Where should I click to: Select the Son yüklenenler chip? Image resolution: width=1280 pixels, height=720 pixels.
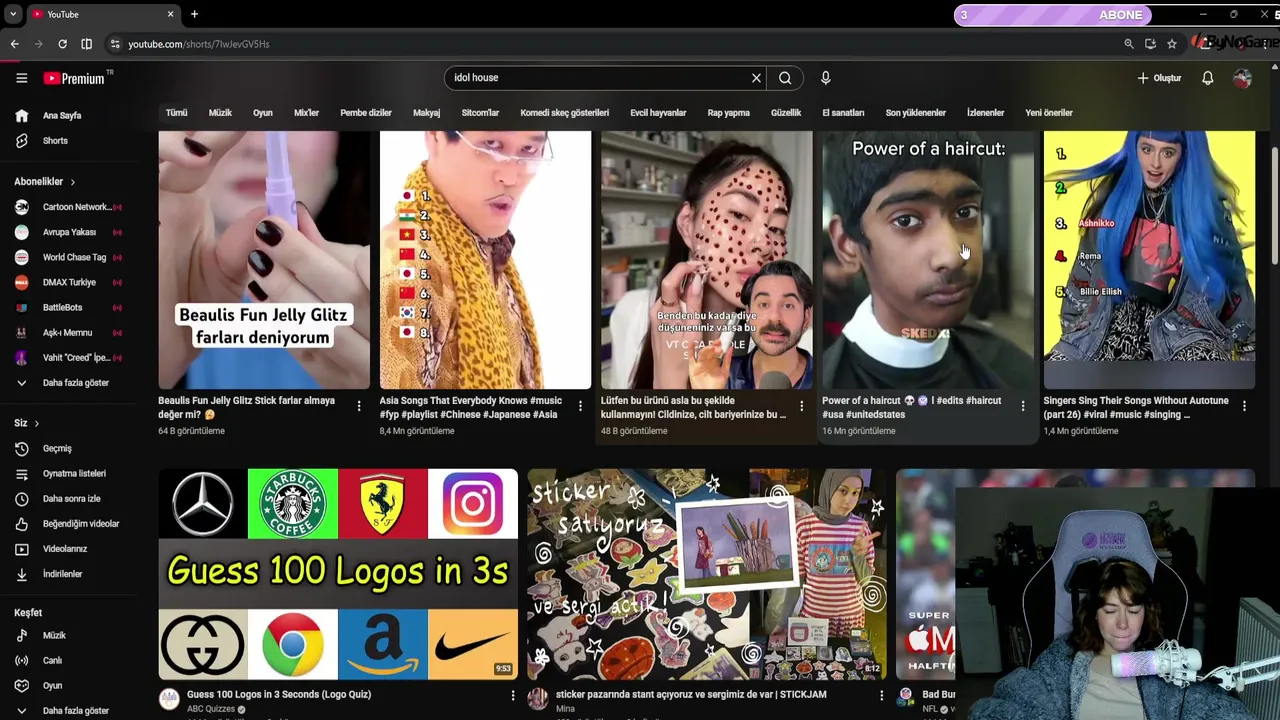click(x=915, y=113)
